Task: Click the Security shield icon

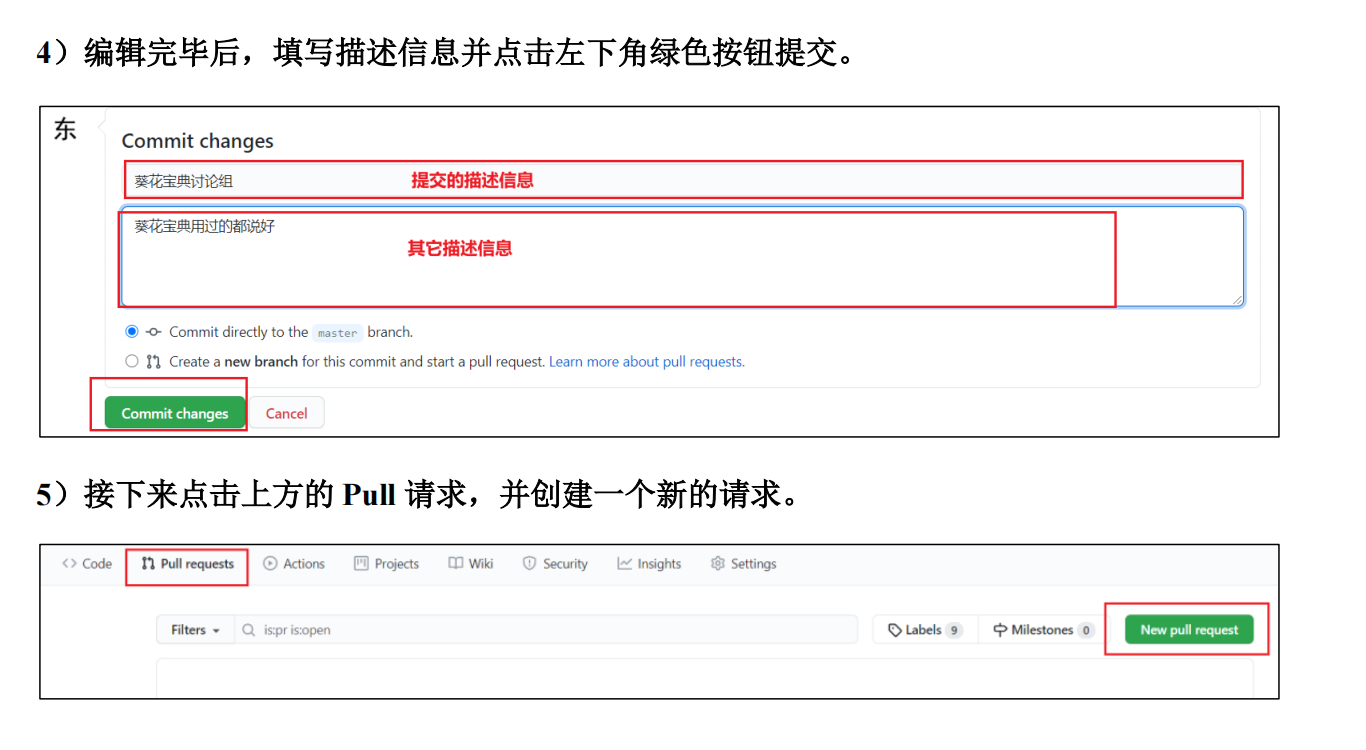Action: coord(530,564)
